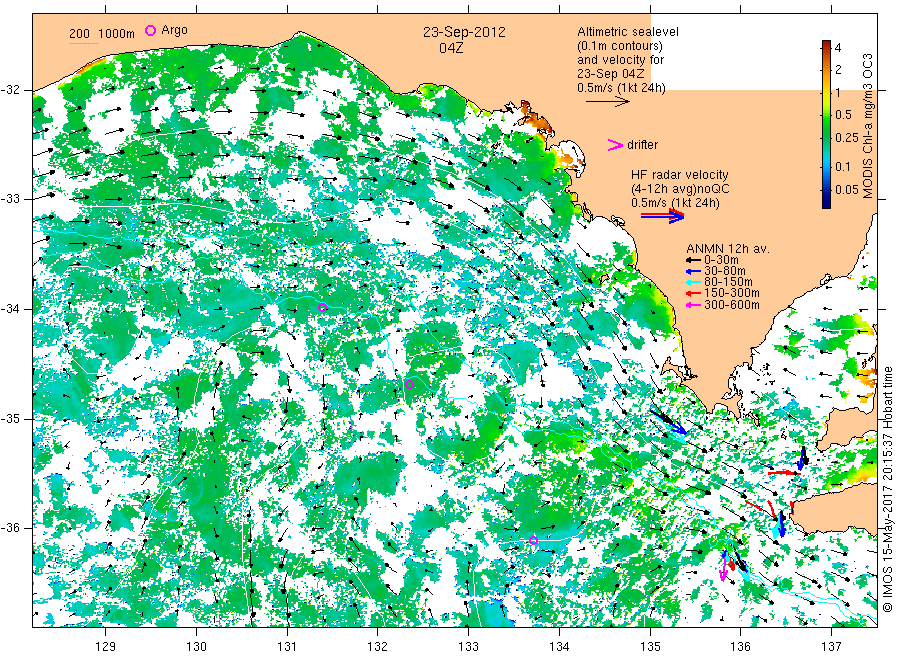
Task: Click the '136' longitude axis label
Action: (740, 647)
